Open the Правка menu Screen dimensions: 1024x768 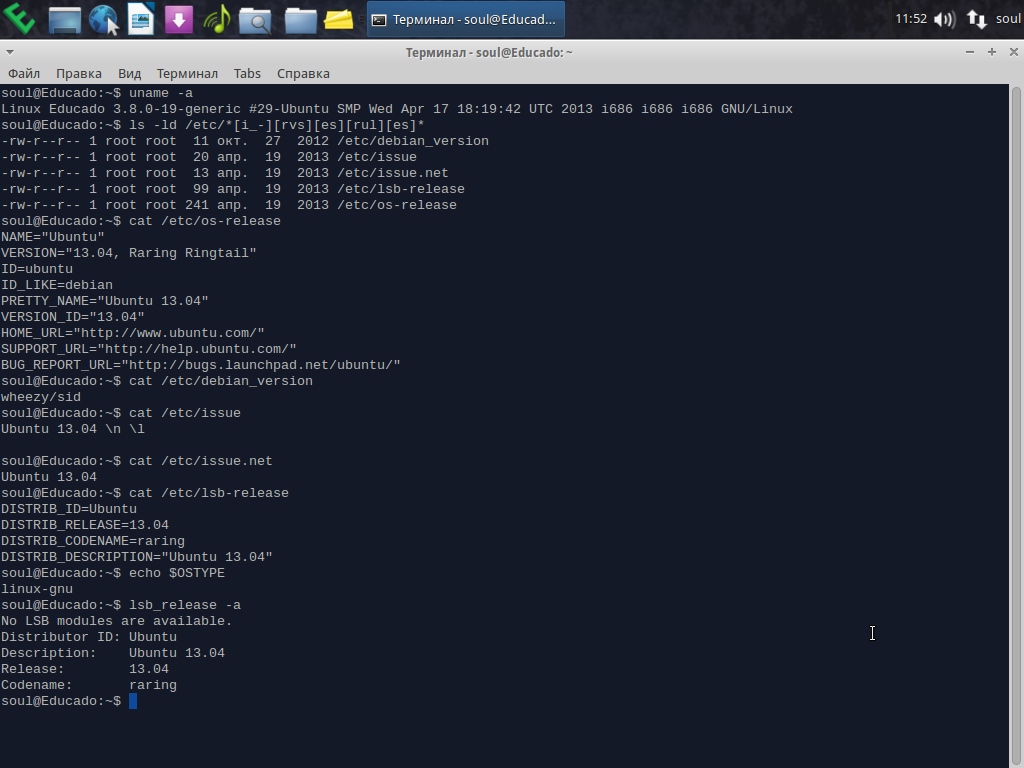tap(78, 73)
